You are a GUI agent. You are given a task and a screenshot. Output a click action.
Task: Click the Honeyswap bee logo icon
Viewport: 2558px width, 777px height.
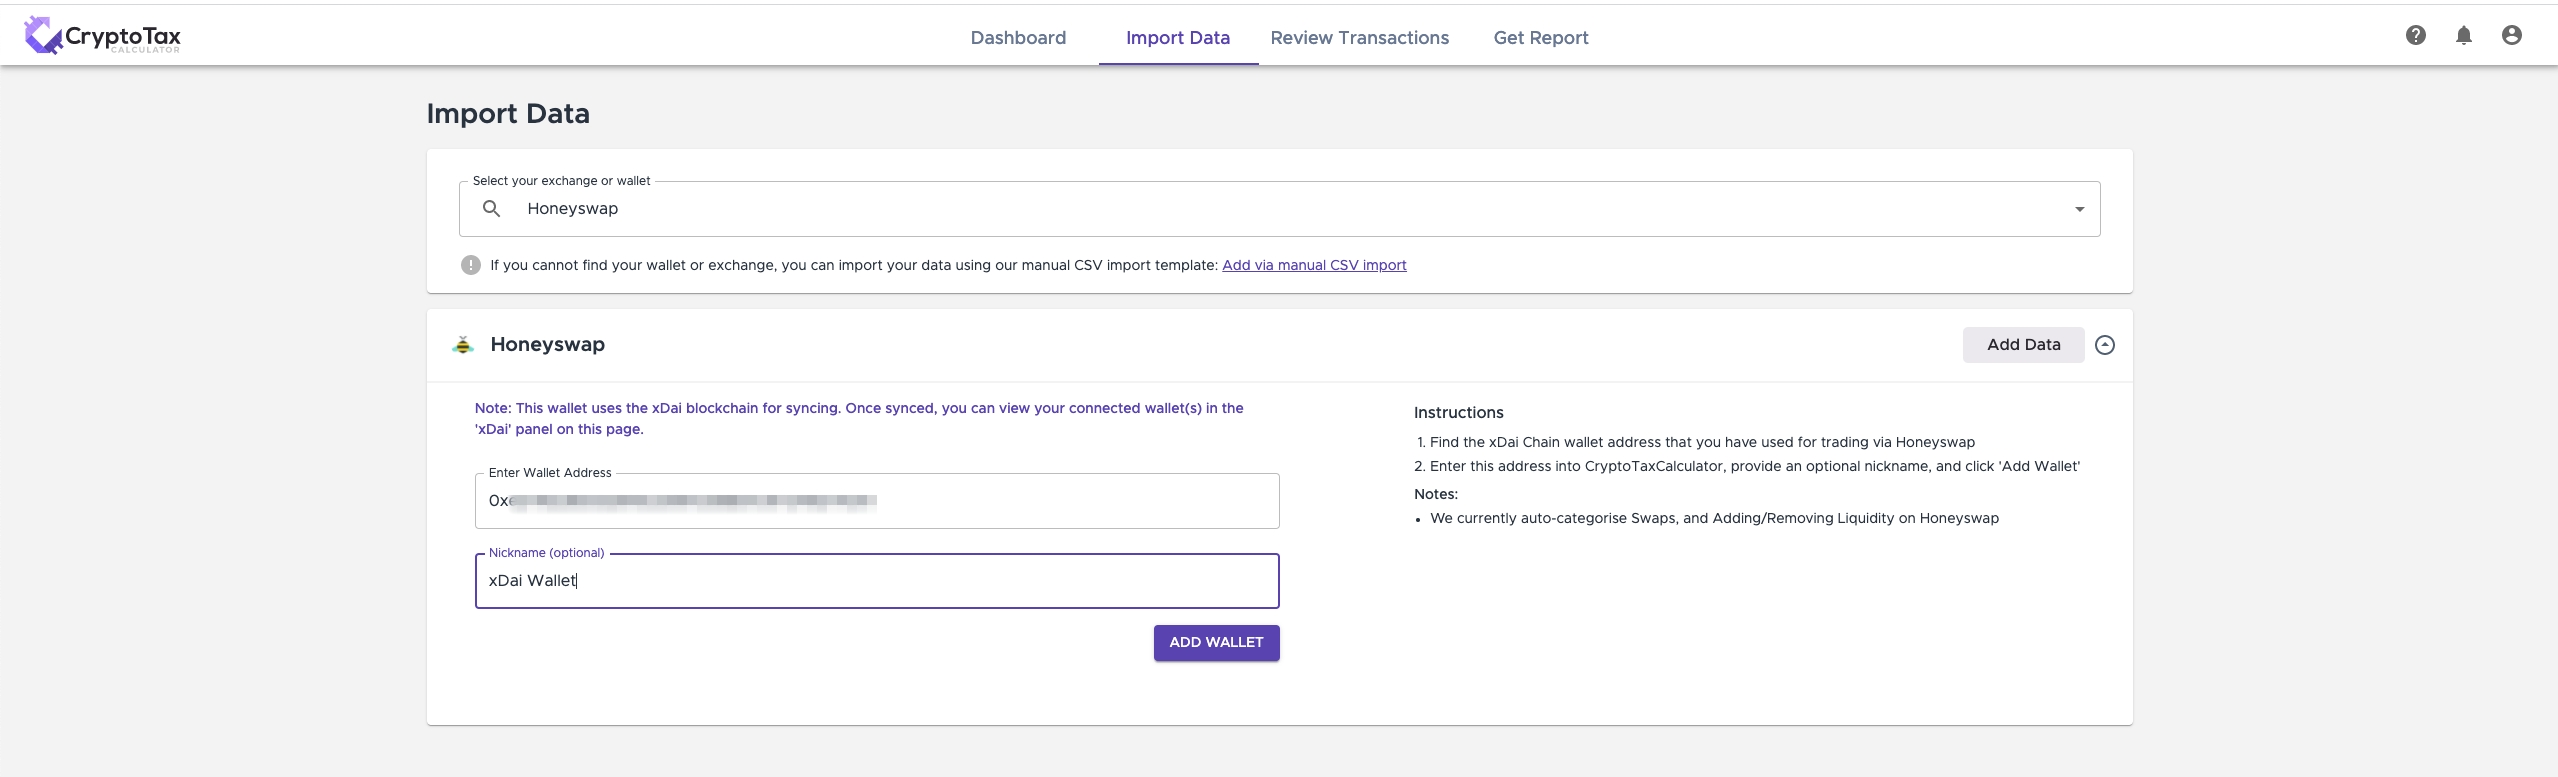(x=463, y=345)
